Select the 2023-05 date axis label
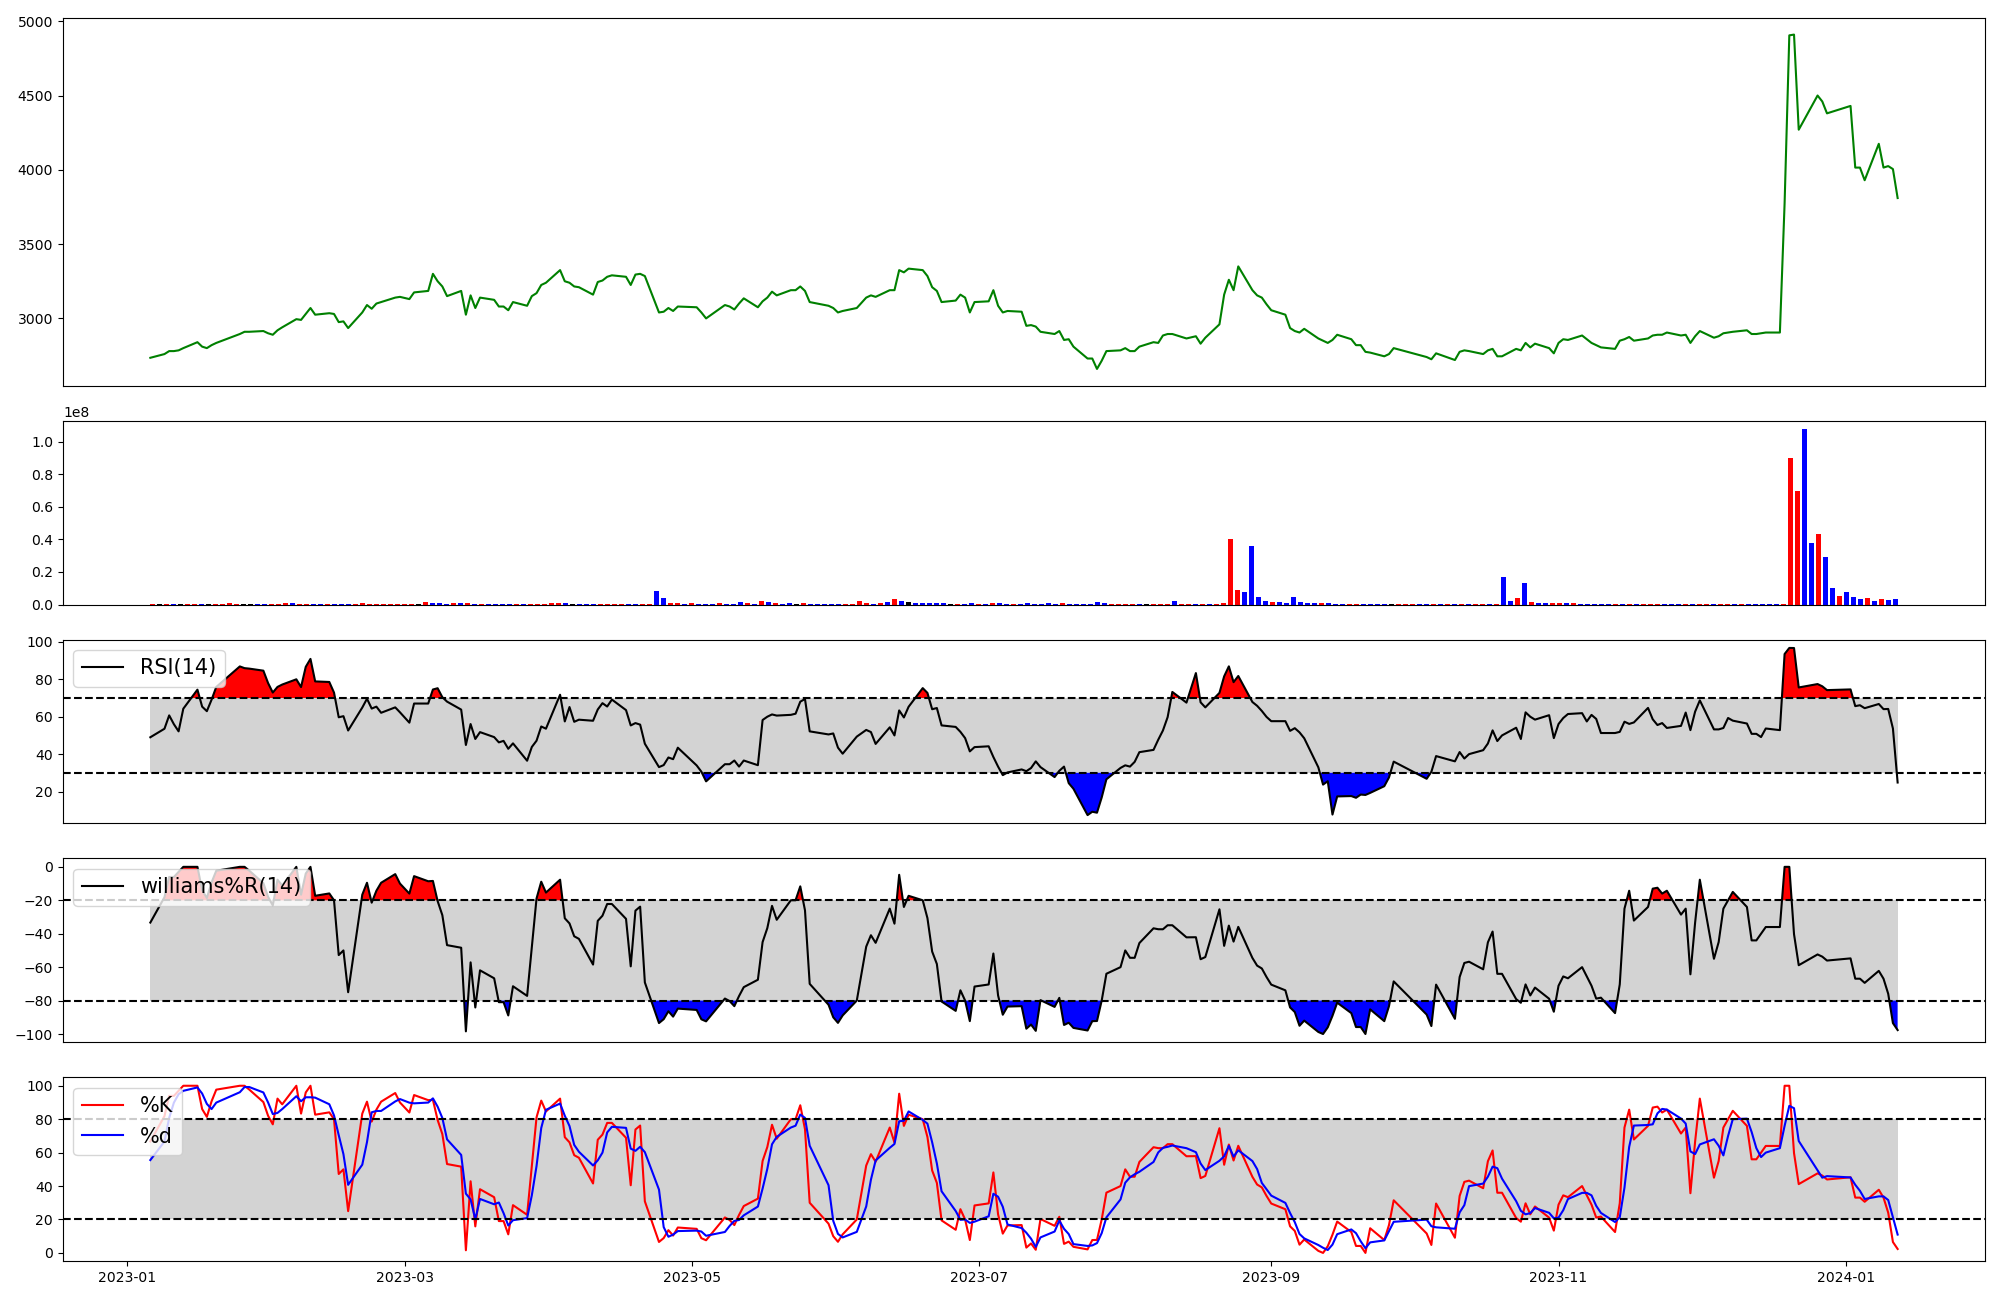Screen dimensions: 2000x1300 pyautogui.click(x=692, y=1277)
